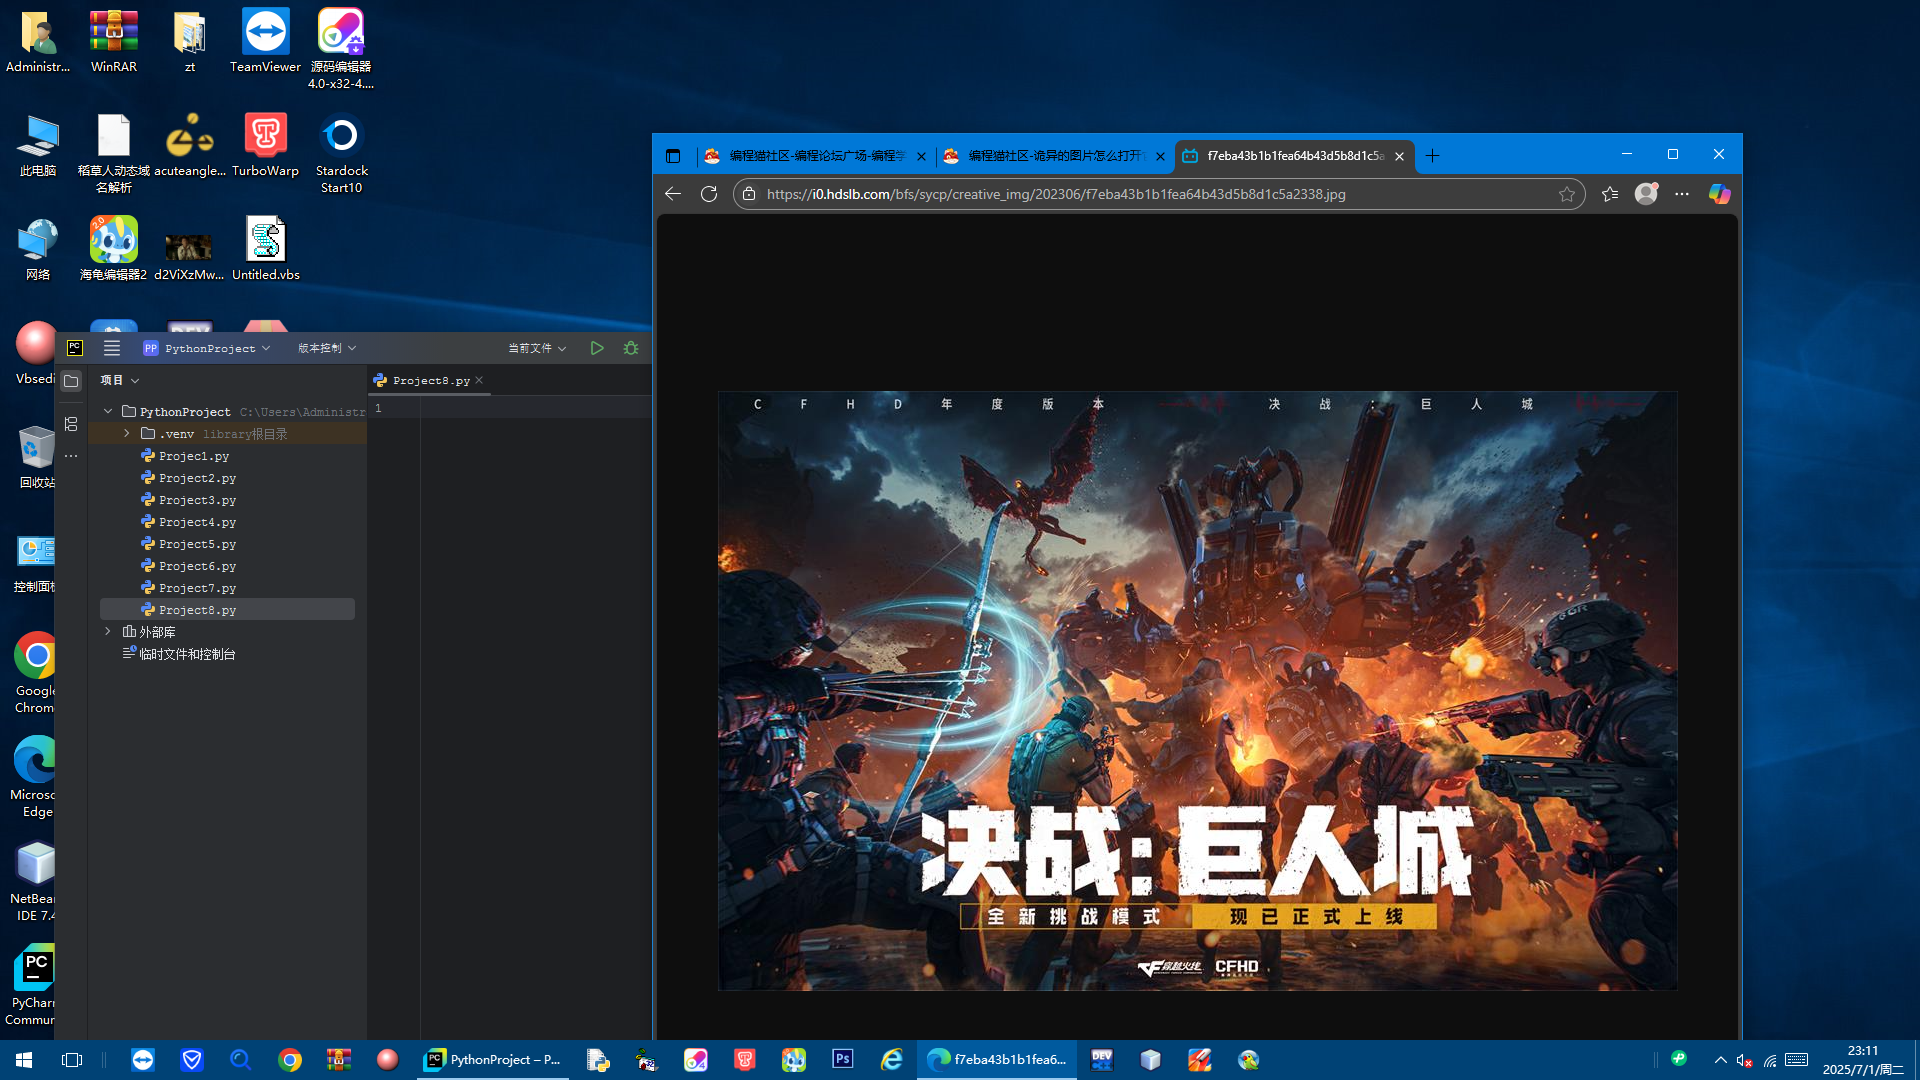Open the Edge Favorites list
This screenshot has width=1920, height=1080.
click(x=1610, y=194)
